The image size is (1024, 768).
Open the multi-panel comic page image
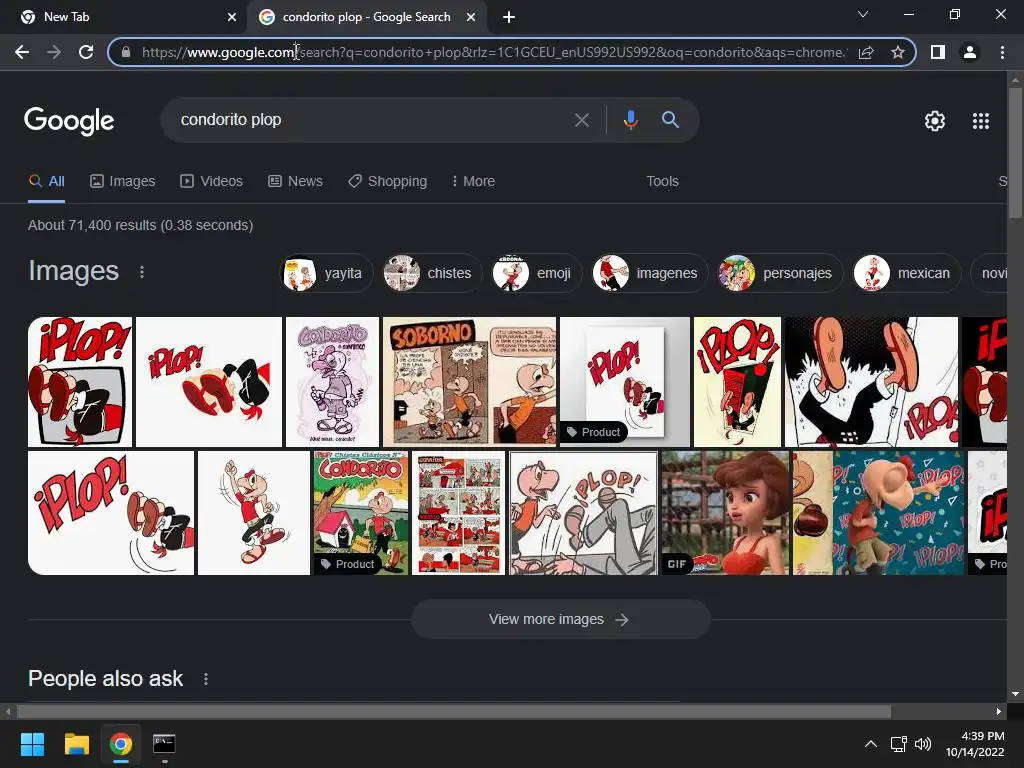(x=458, y=513)
